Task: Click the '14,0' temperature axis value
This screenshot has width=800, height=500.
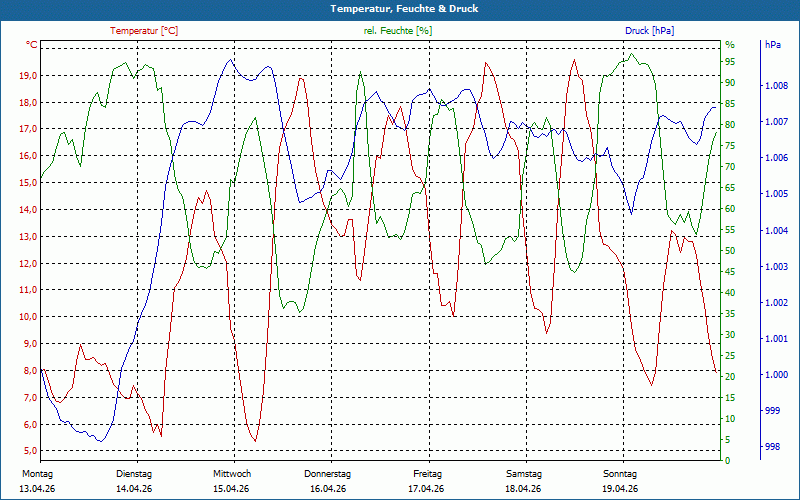Action: click(28, 210)
